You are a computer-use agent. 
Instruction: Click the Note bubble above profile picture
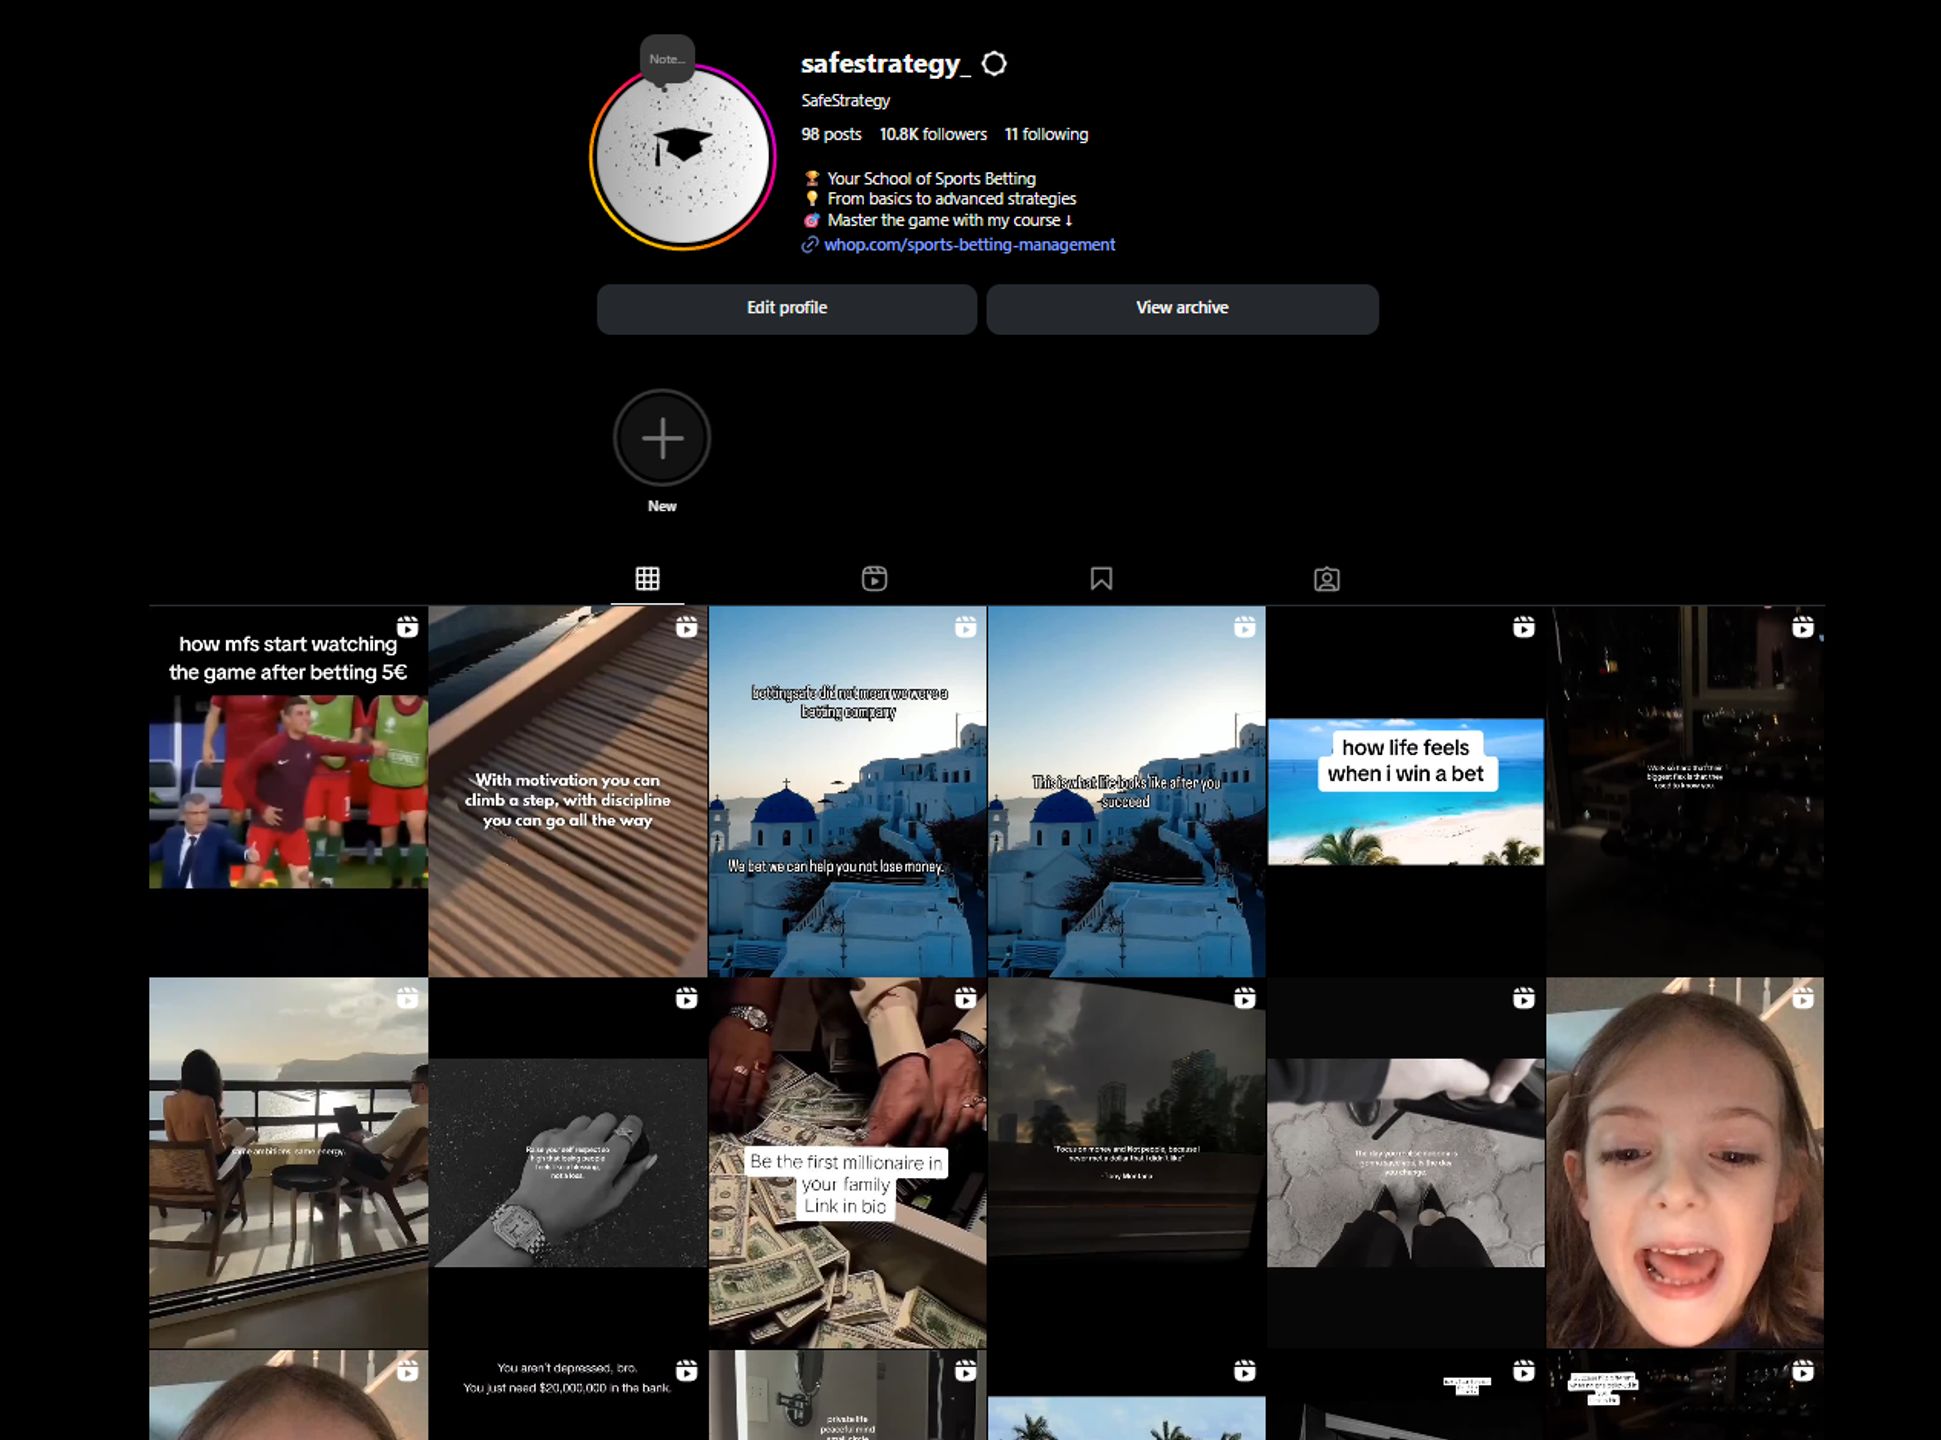click(667, 59)
